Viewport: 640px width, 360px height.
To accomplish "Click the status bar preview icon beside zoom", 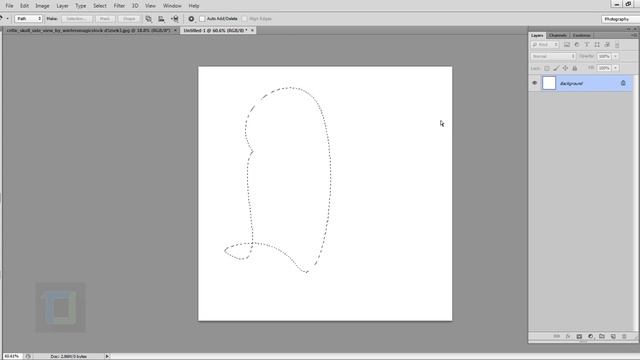I will [28, 356].
